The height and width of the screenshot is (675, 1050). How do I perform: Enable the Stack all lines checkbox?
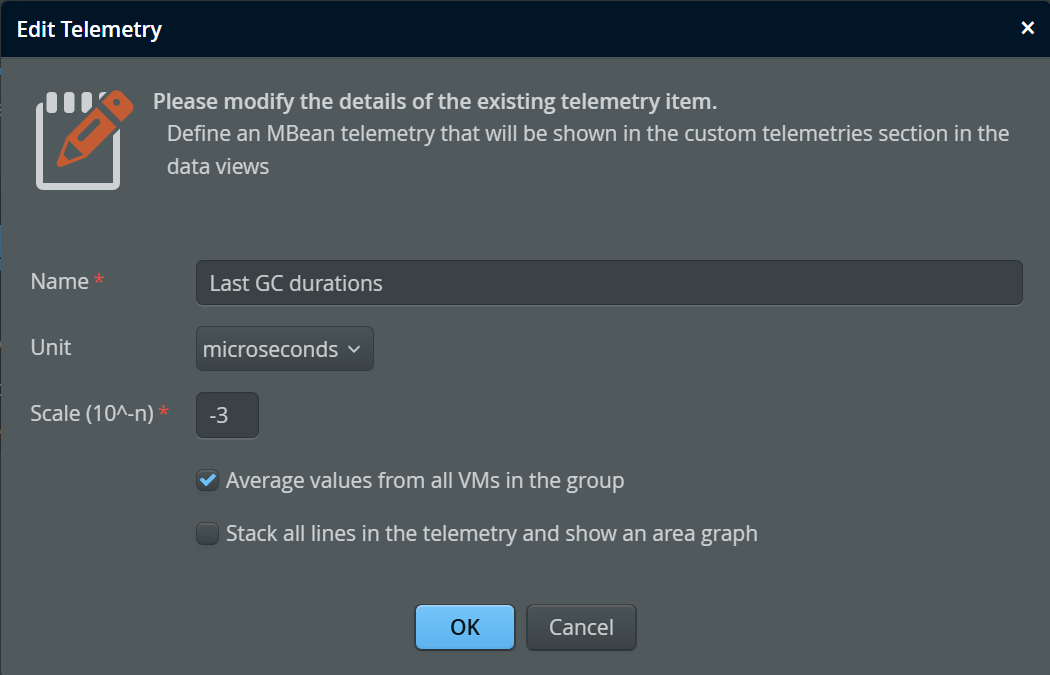207,534
